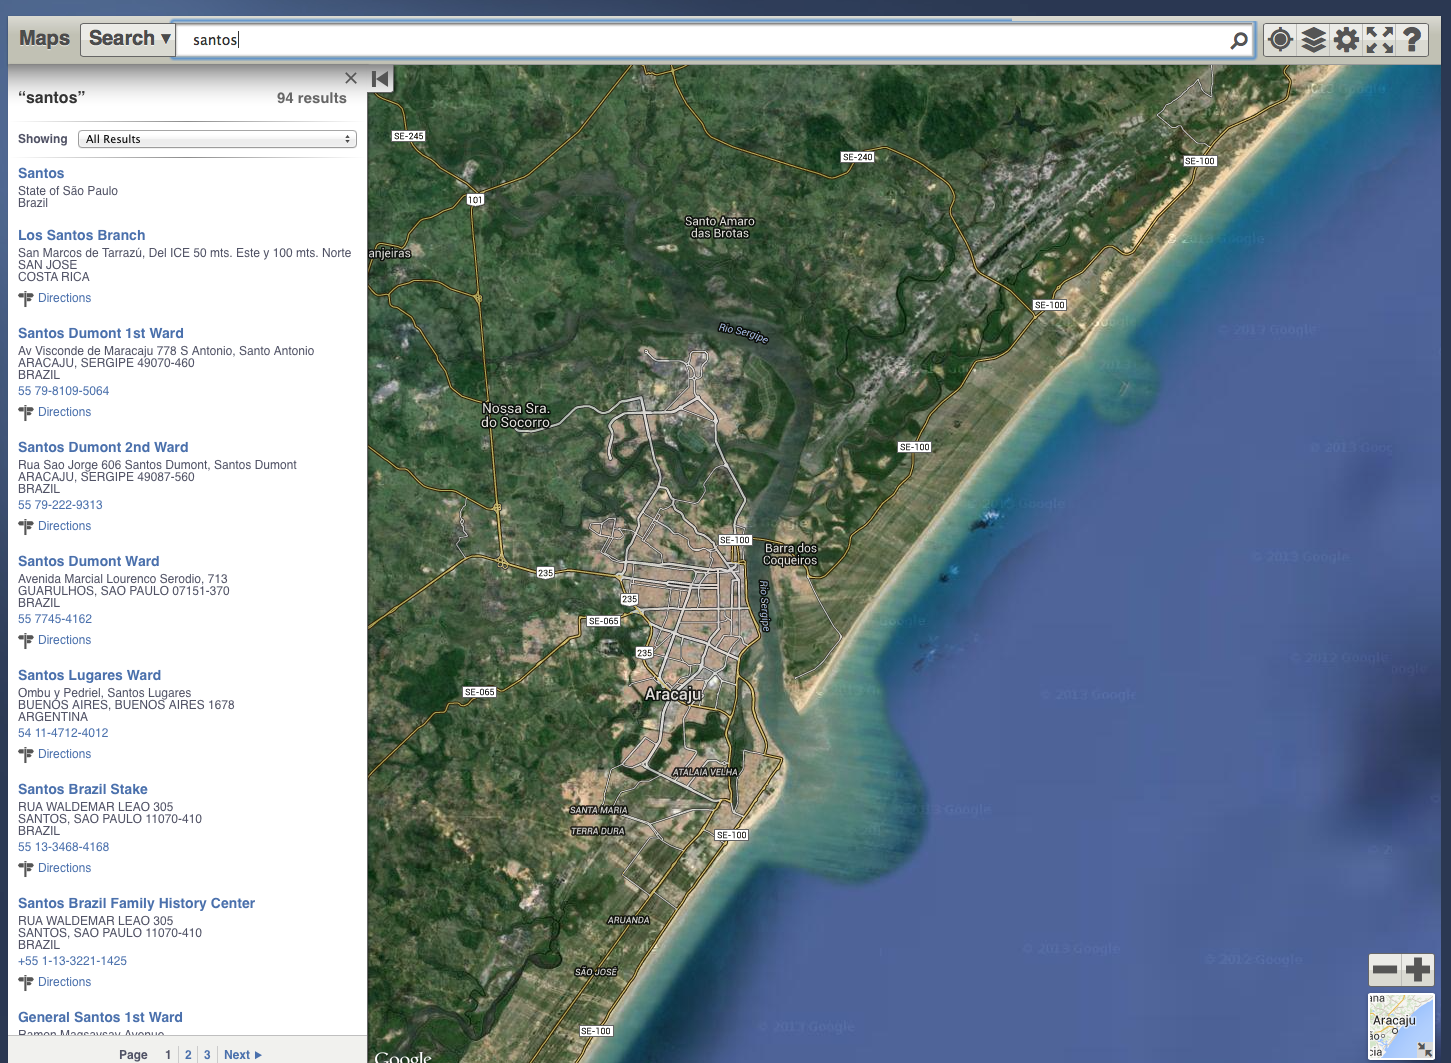Open the Search mode dropdown
This screenshot has width=1451, height=1063.
pos(128,39)
